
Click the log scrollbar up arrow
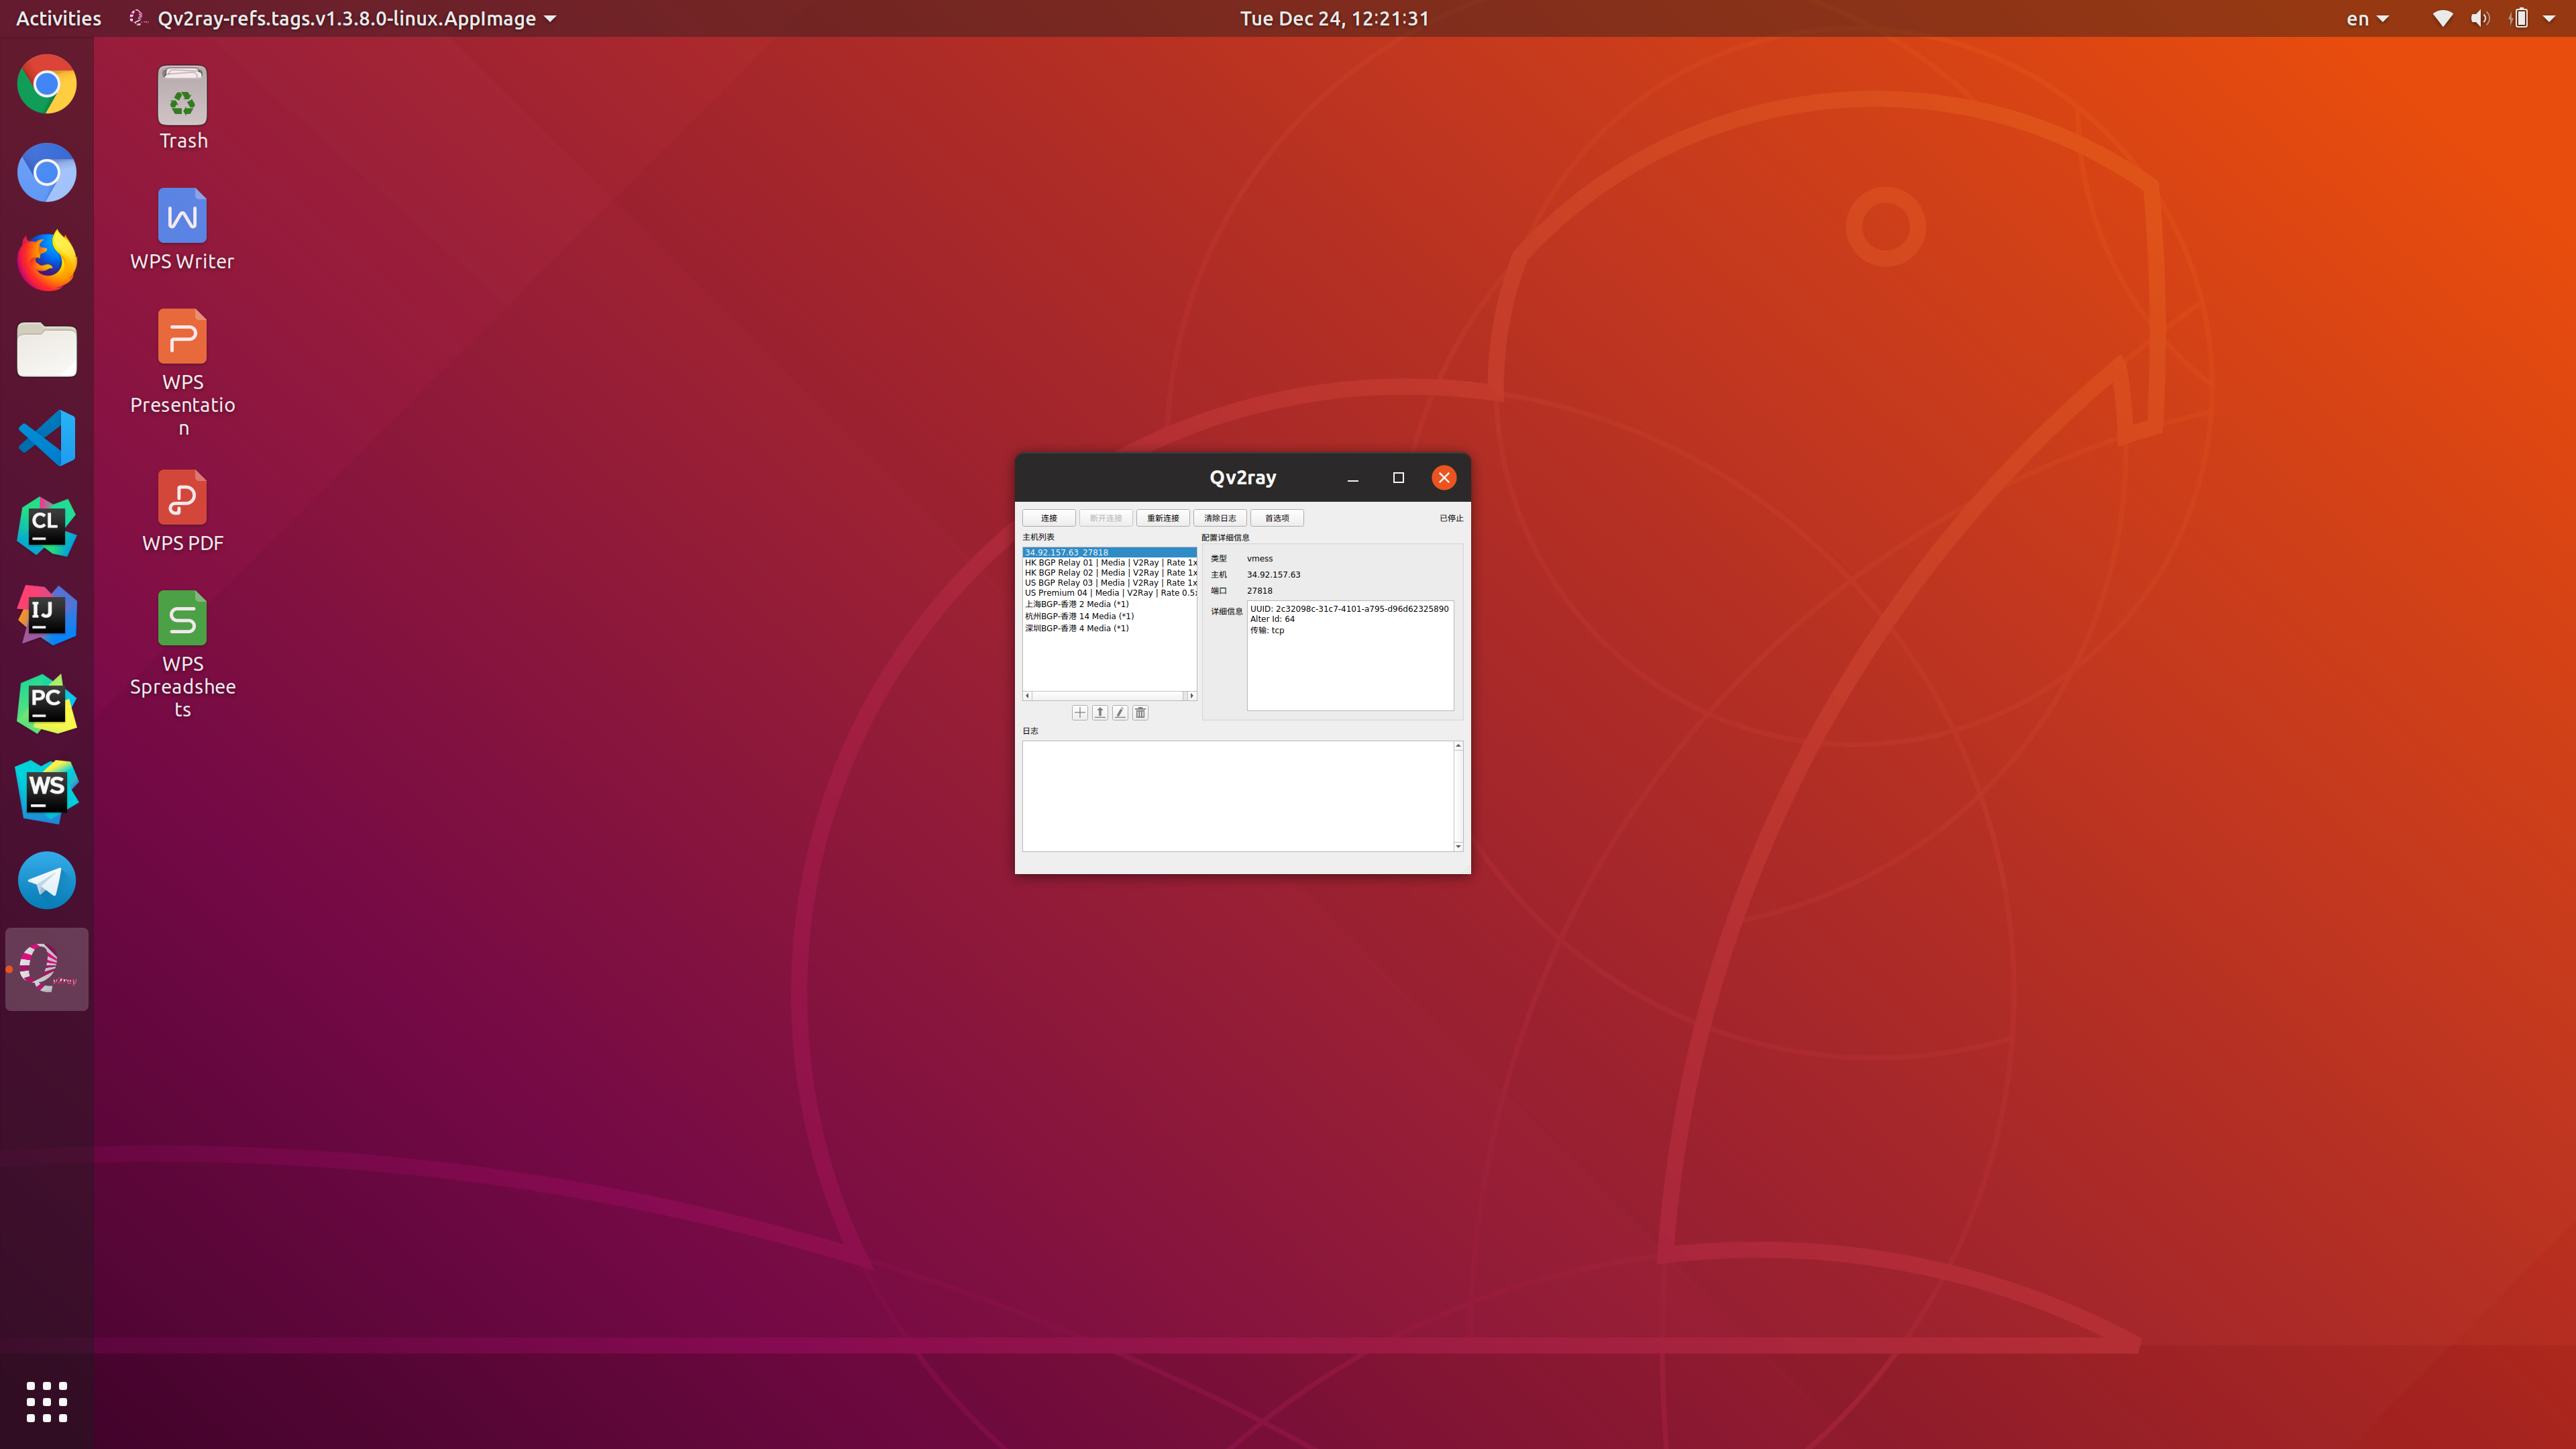coord(1458,746)
